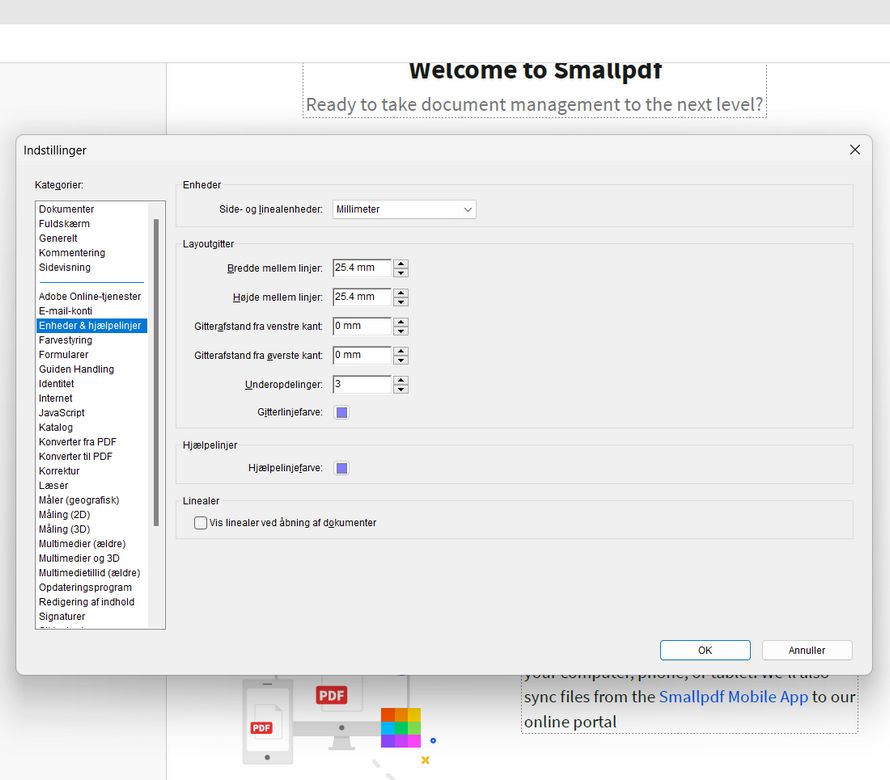Open the Side- og linealenheder dropdown

pos(404,209)
